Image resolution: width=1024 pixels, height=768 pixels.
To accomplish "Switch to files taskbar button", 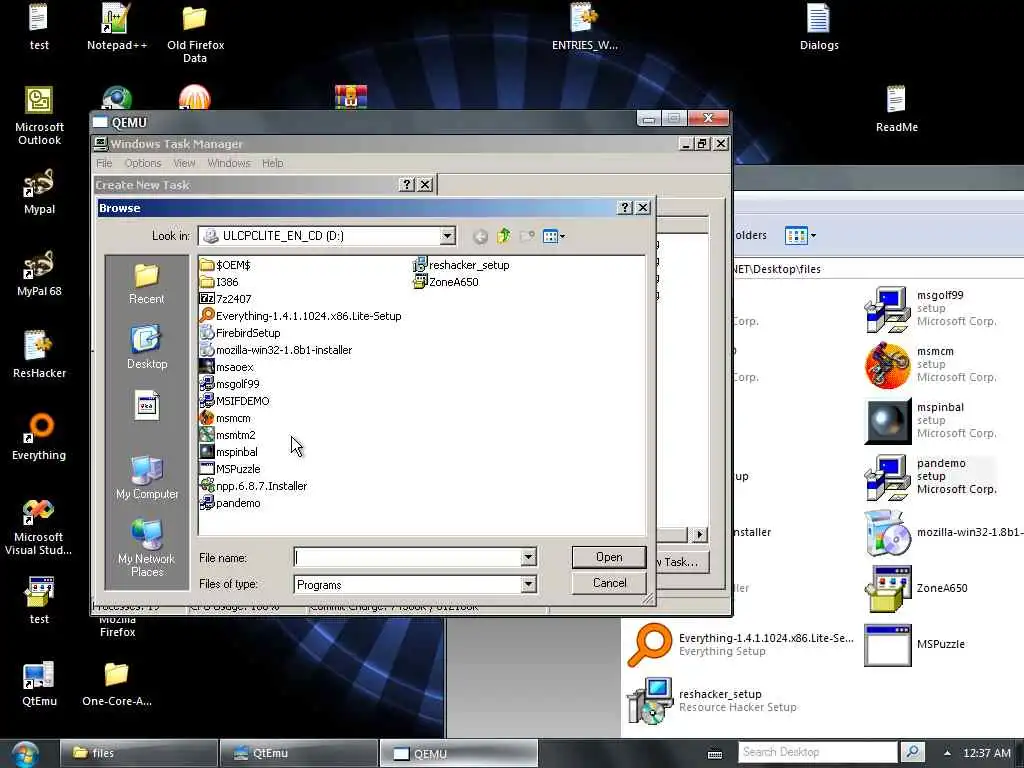I will pos(138,753).
